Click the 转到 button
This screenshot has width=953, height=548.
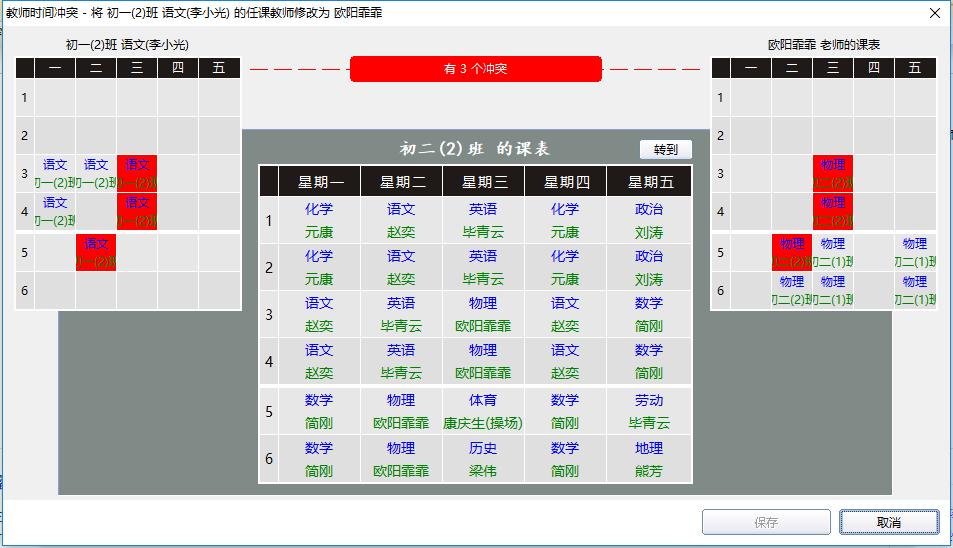(665, 150)
